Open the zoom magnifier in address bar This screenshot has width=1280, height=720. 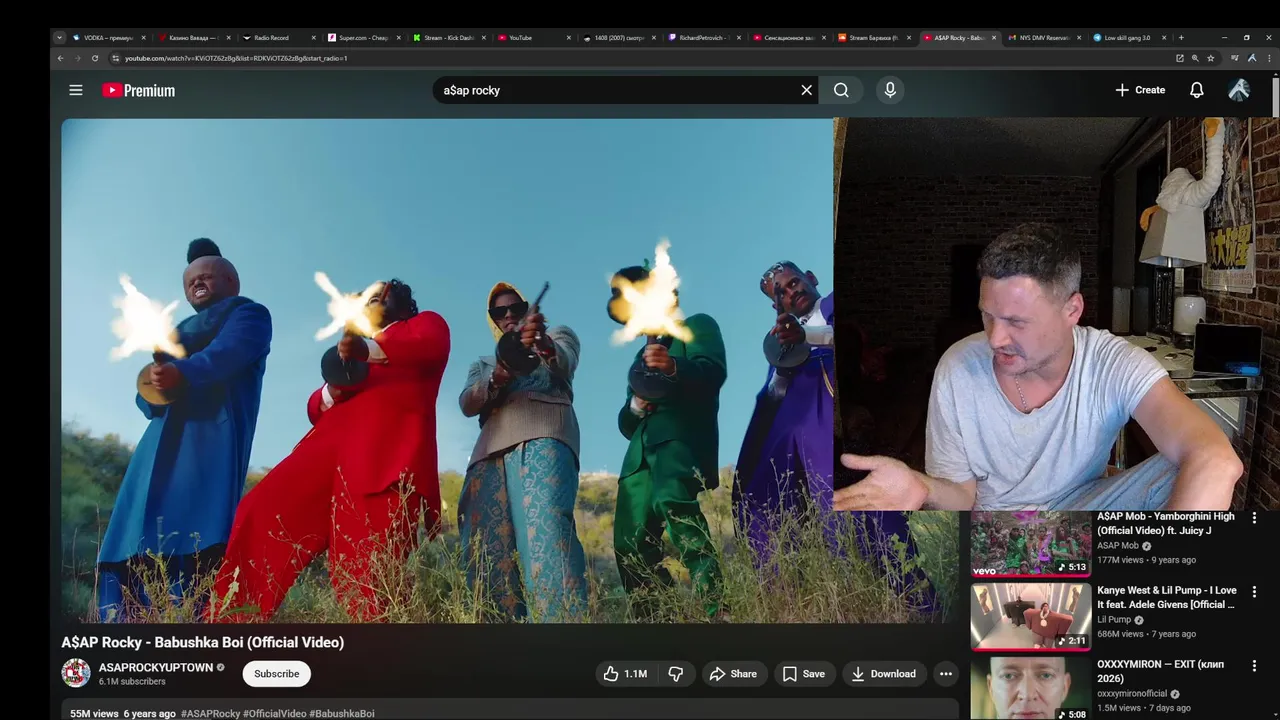click(x=1195, y=58)
